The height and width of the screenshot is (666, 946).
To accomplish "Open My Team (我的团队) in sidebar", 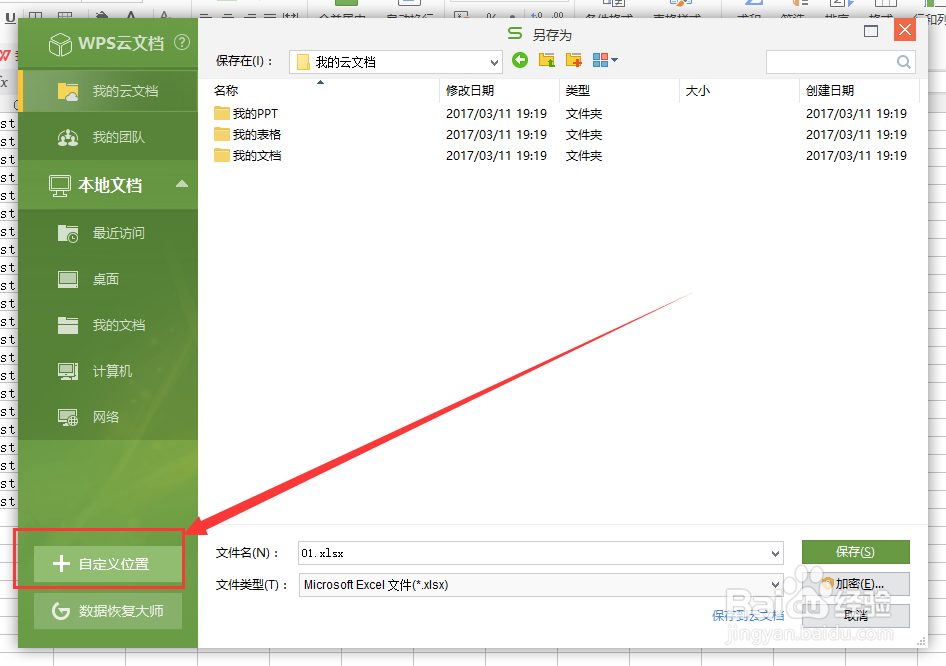I will 109,138.
